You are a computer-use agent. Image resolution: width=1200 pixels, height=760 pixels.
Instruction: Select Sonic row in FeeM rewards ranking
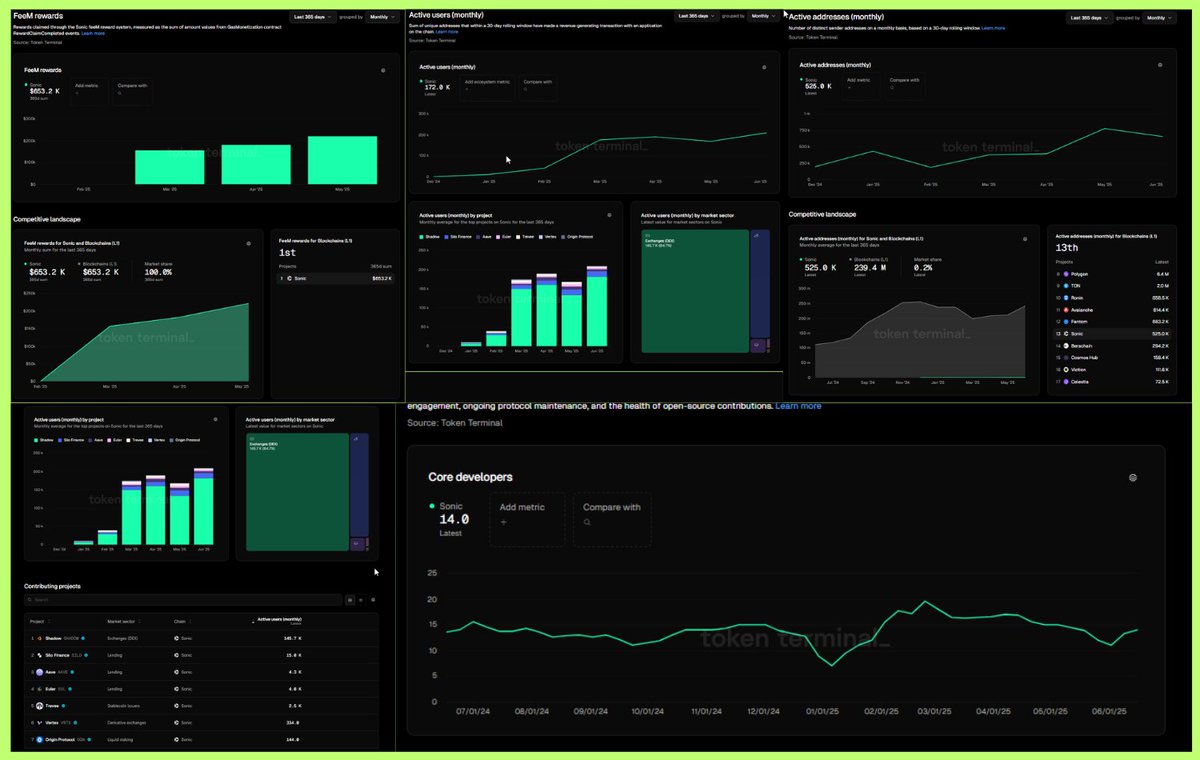(x=336, y=278)
